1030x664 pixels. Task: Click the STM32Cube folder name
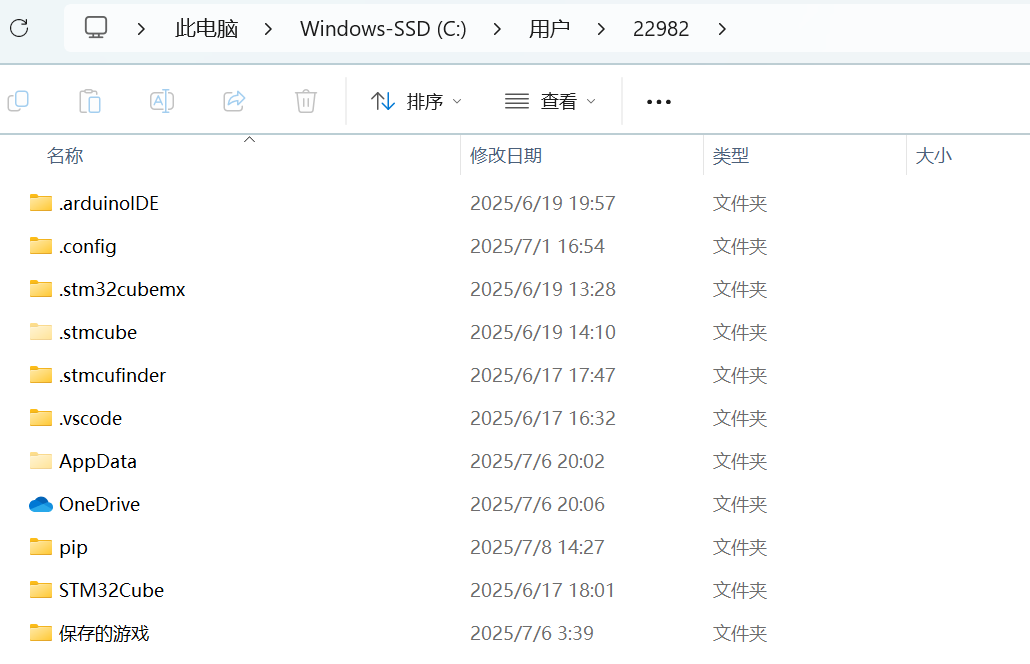(111, 590)
